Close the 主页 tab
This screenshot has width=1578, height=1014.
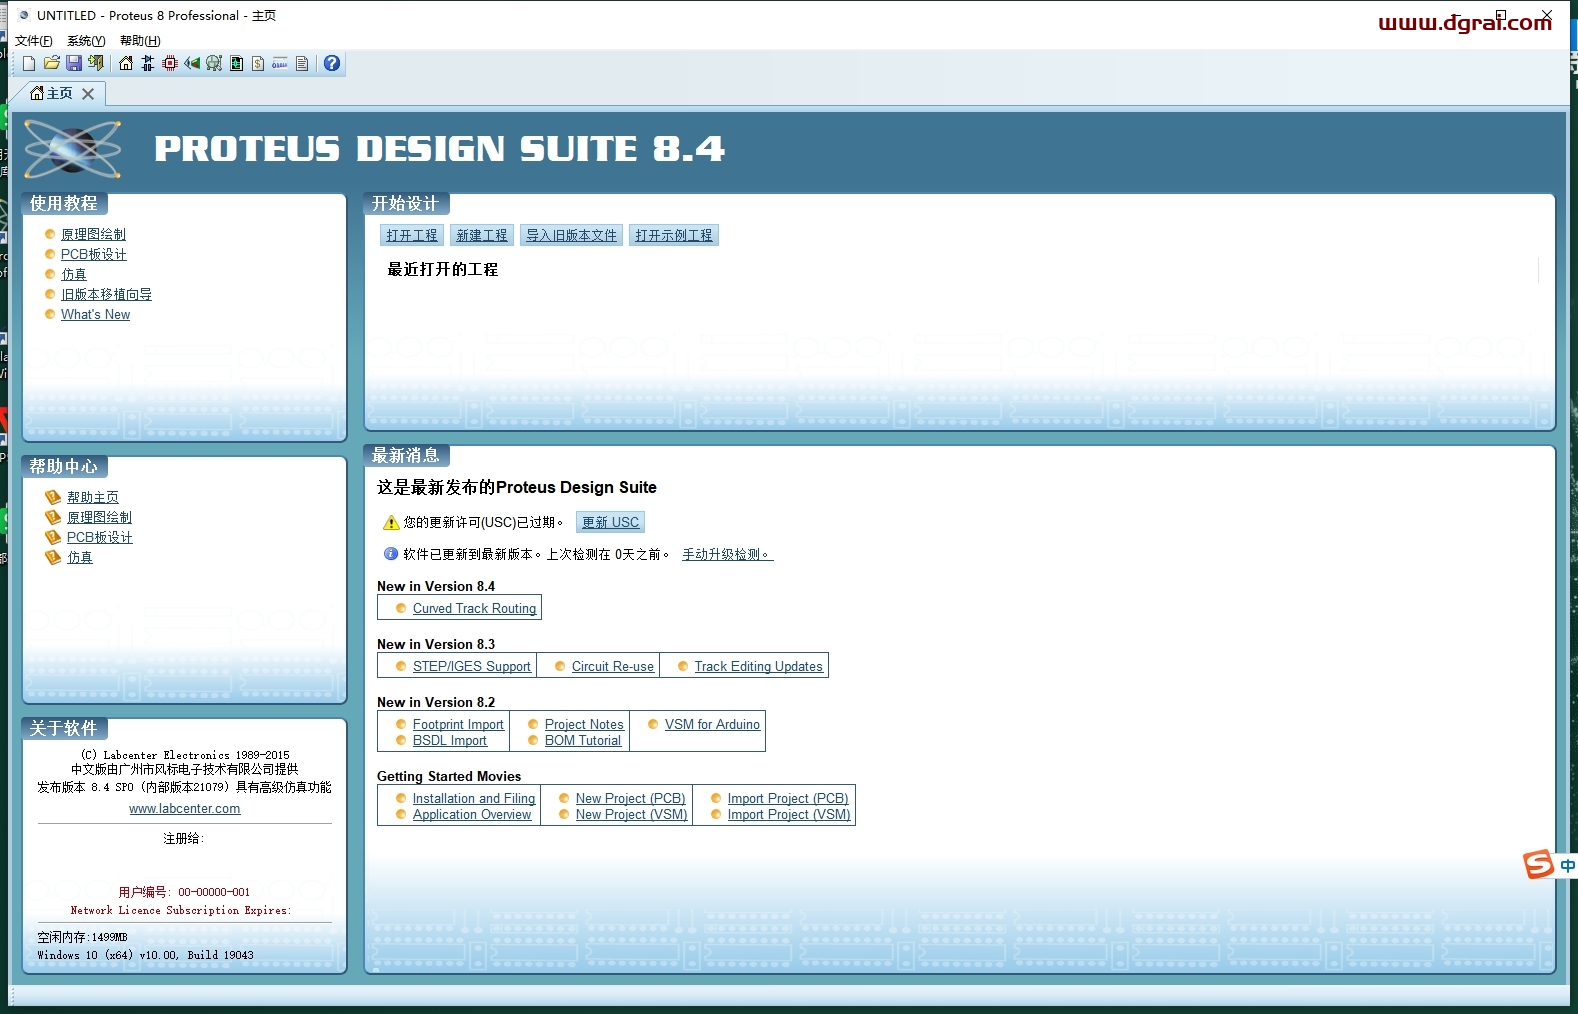coord(88,94)
